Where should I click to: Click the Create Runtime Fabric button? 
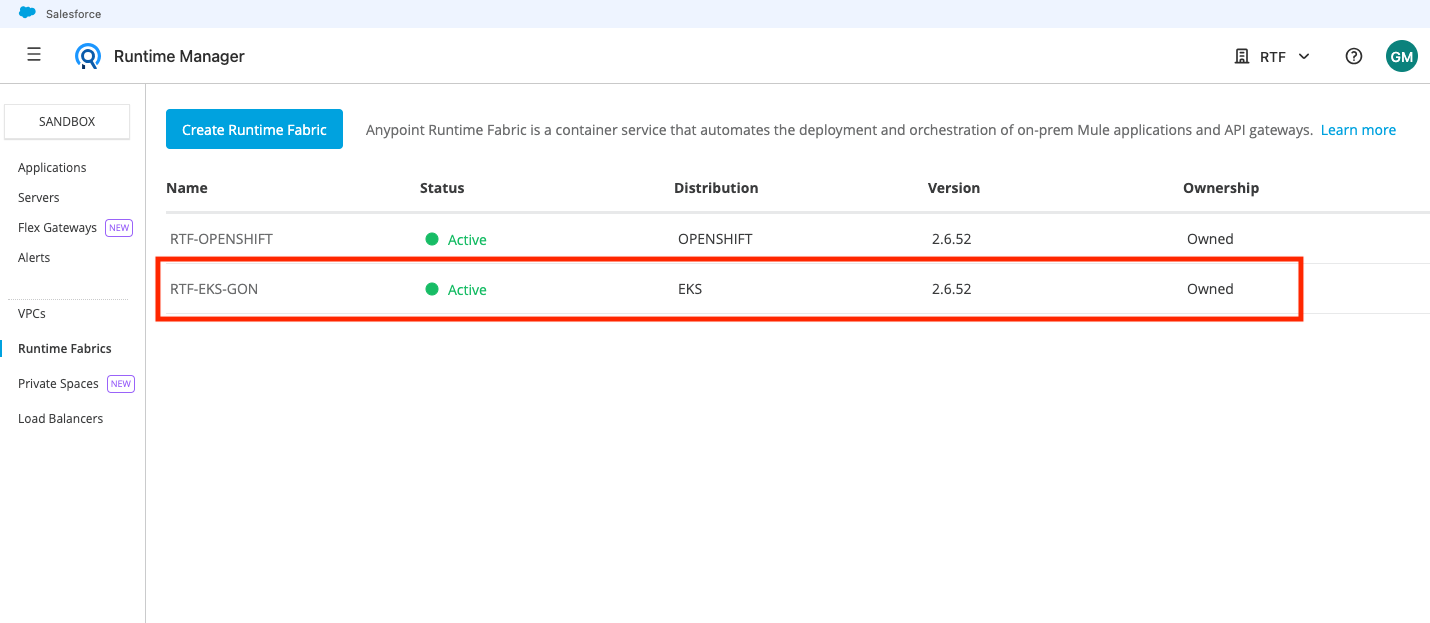254,129
